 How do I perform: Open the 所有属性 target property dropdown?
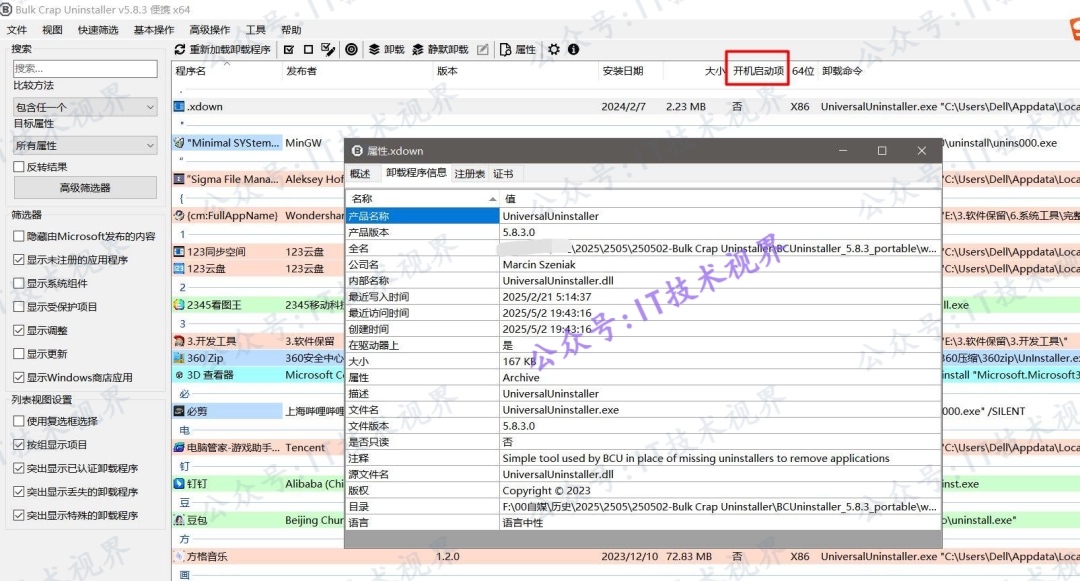coord(85,145)
